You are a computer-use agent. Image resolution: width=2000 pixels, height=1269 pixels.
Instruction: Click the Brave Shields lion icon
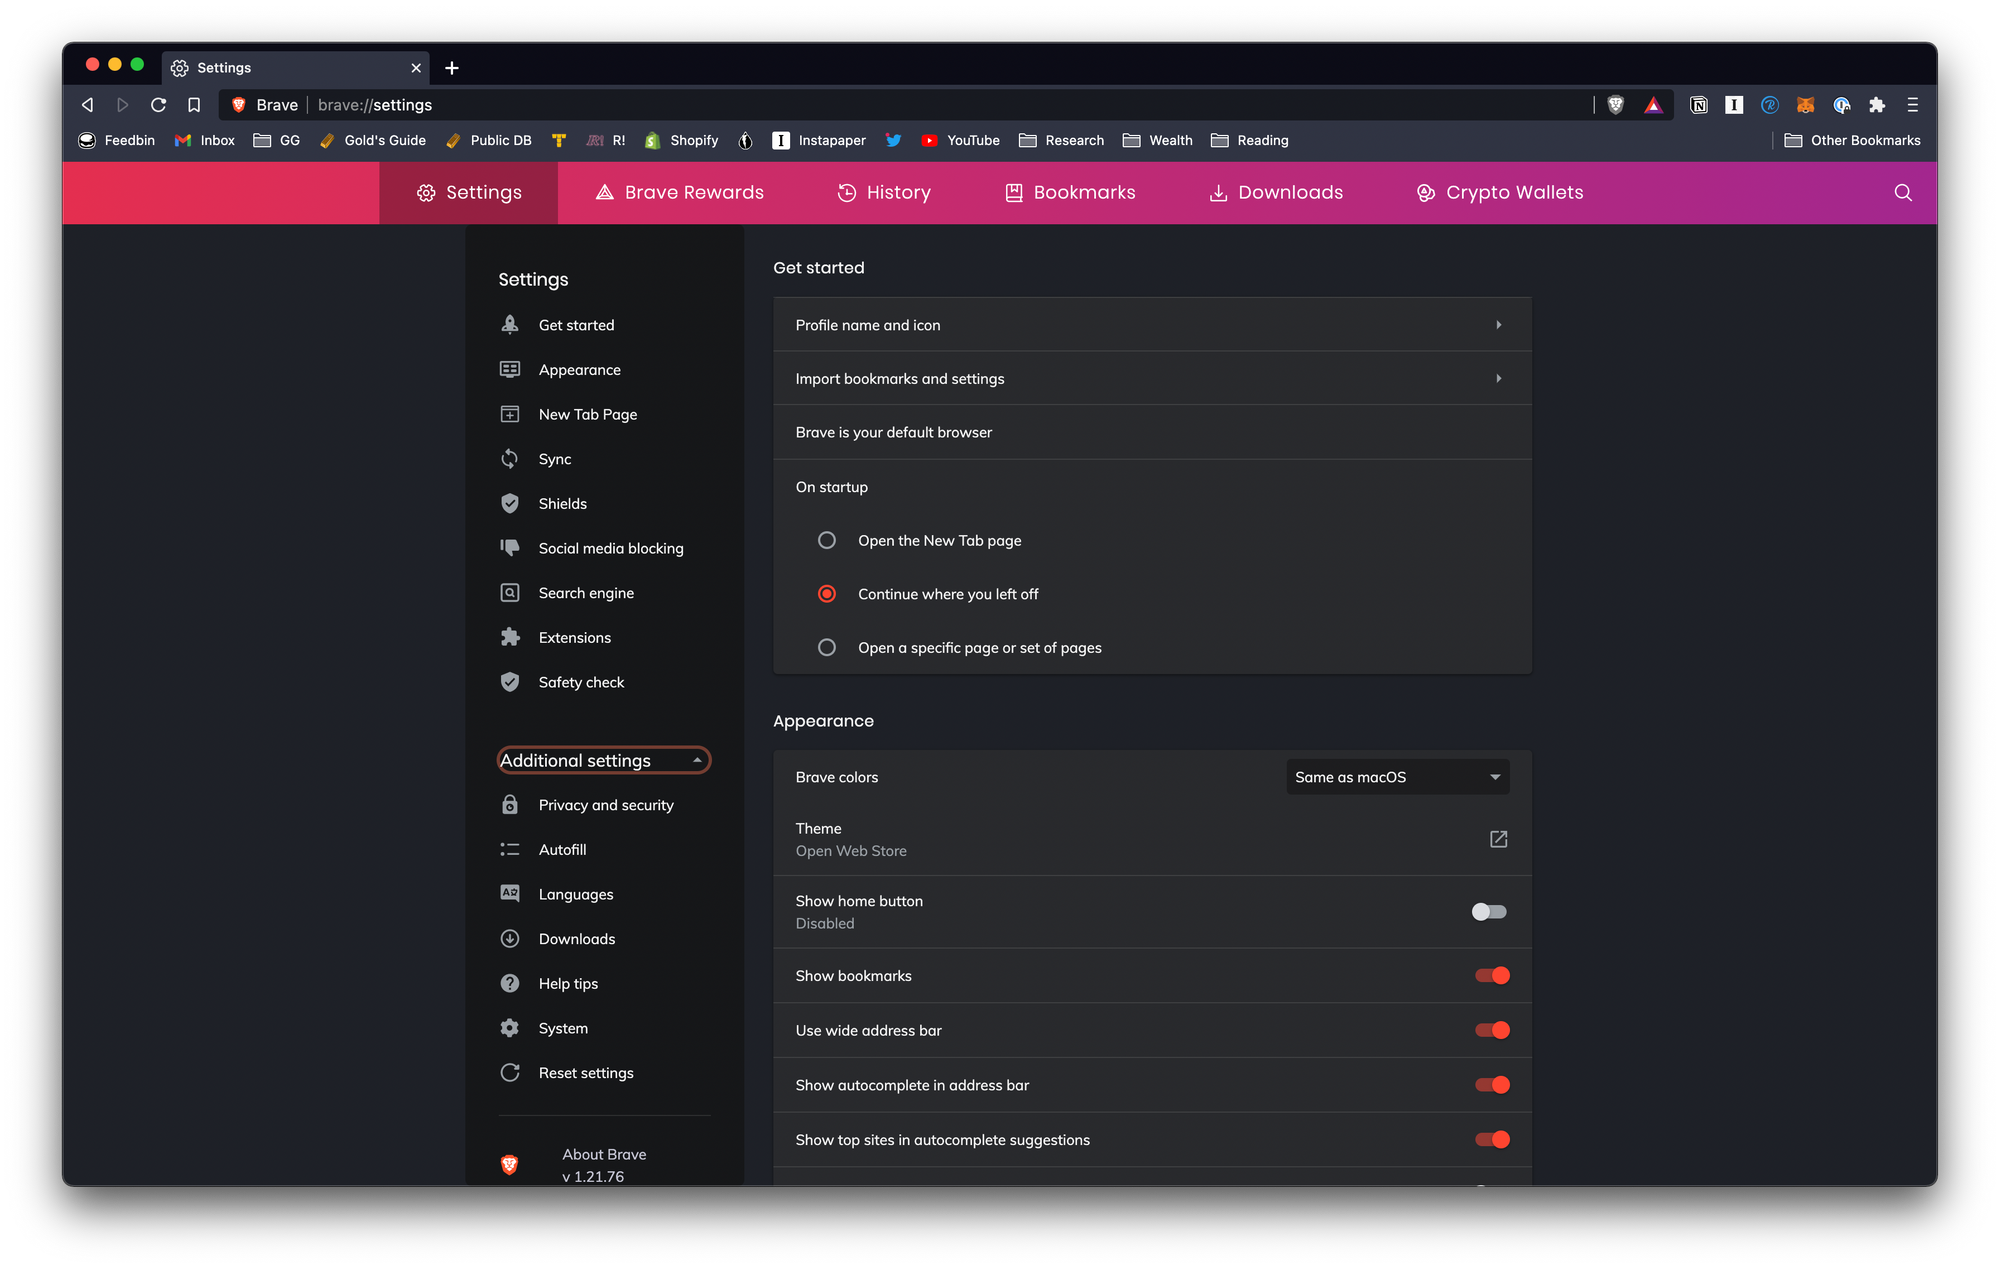click(x=1615, y=105)
